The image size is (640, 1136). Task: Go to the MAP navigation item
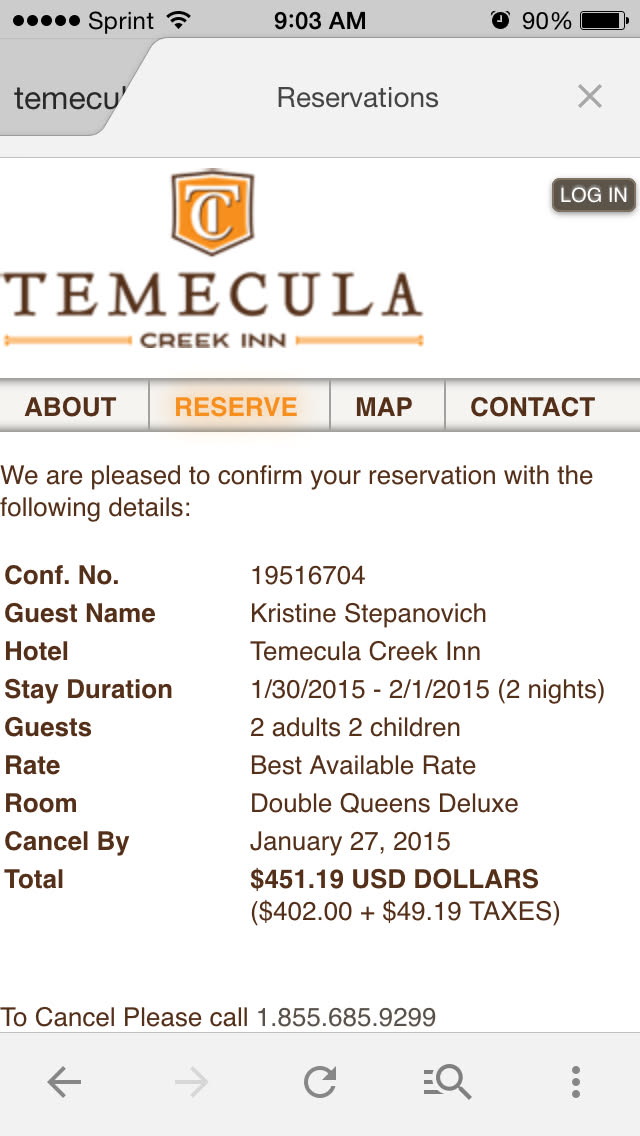click(x=384, y=407)
